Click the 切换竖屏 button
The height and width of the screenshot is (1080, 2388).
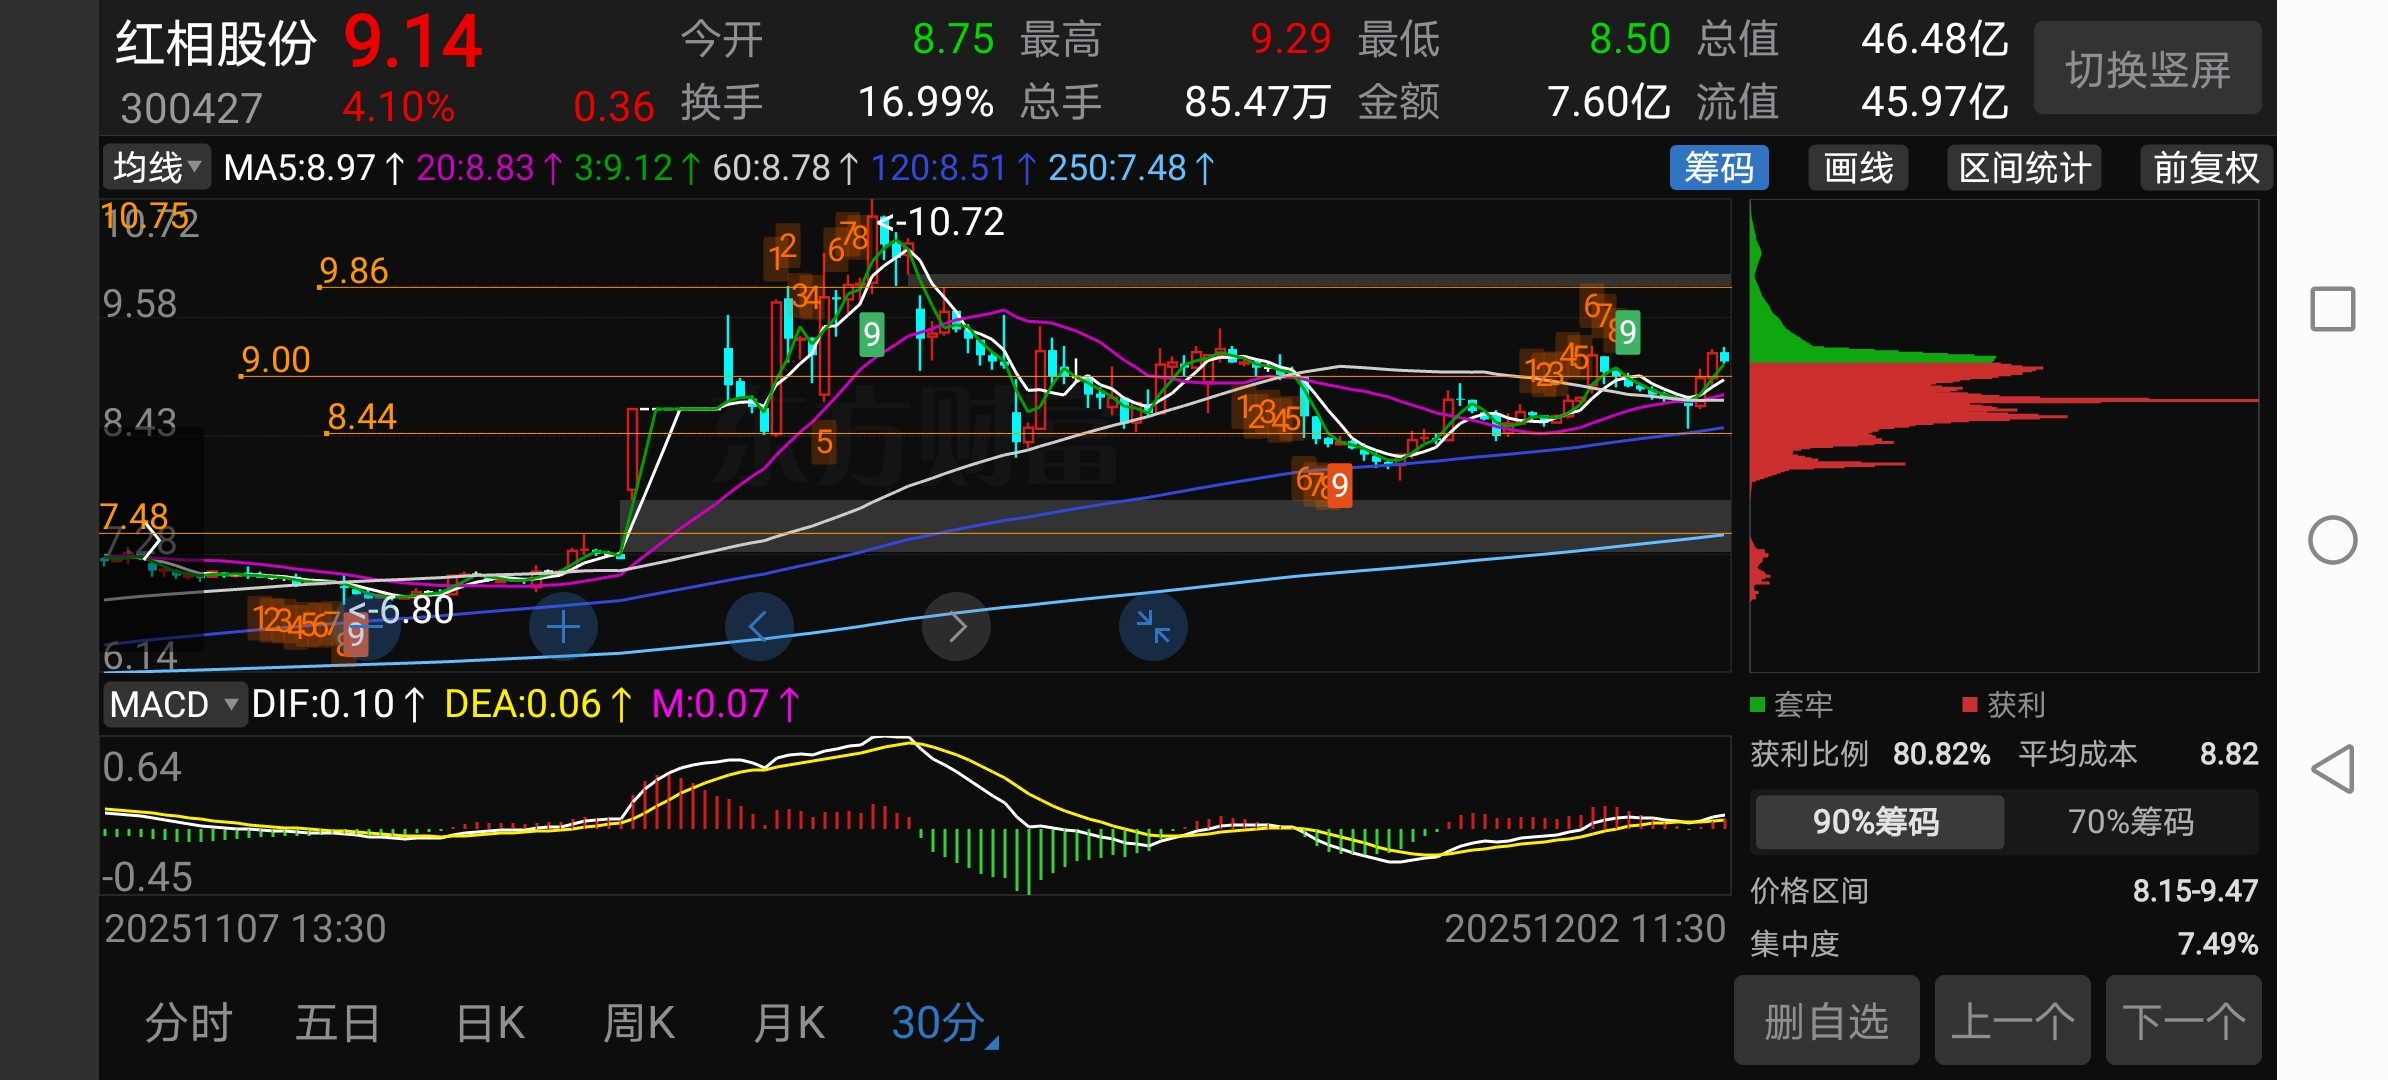pos(2147,69)
